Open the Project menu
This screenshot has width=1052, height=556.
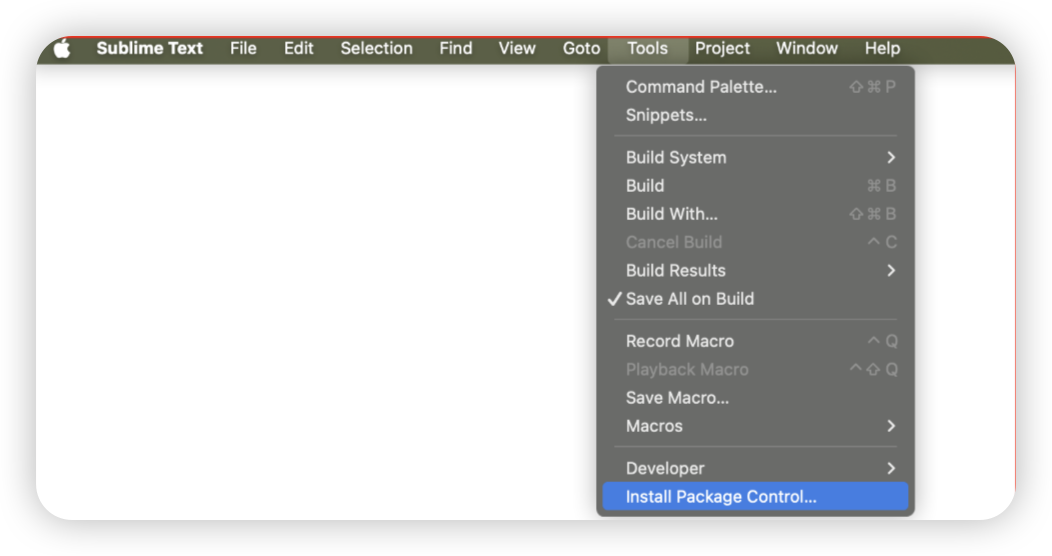click(722, 48)
